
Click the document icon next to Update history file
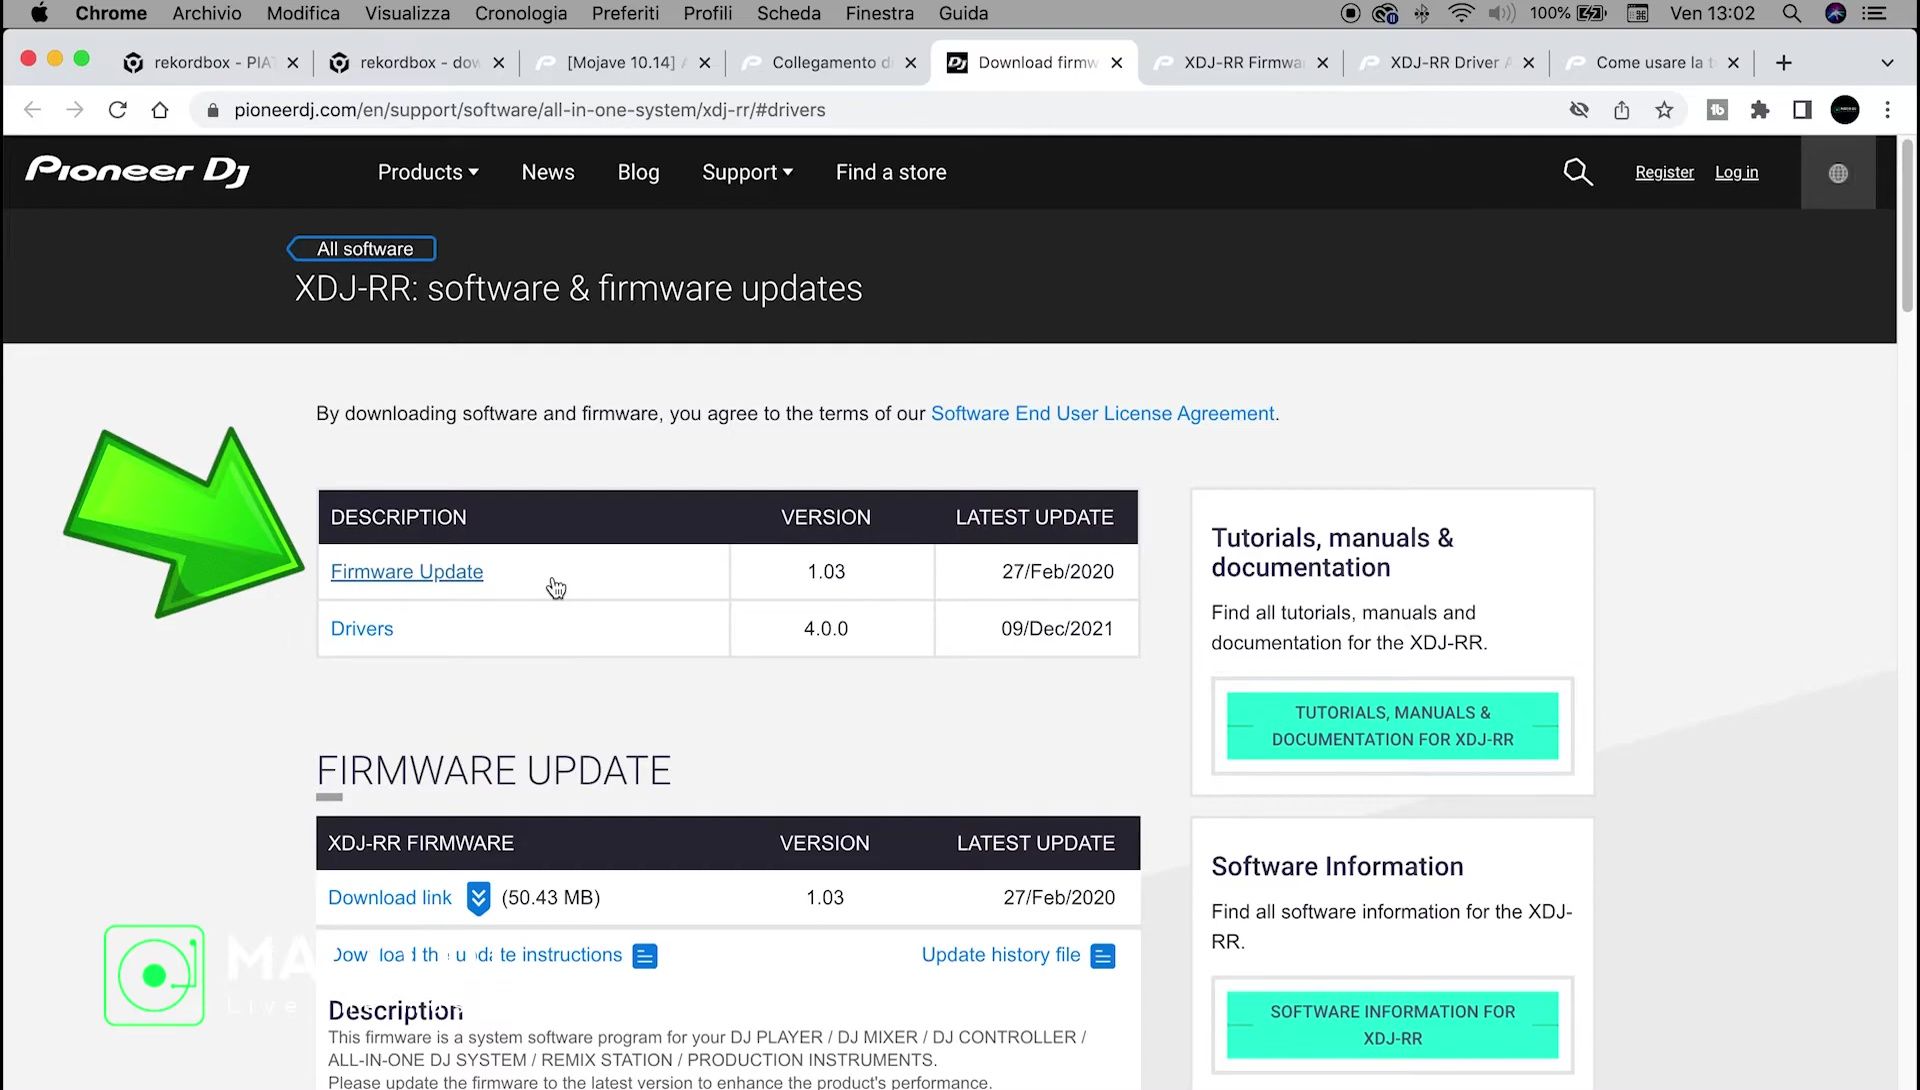pos(1103,956)
